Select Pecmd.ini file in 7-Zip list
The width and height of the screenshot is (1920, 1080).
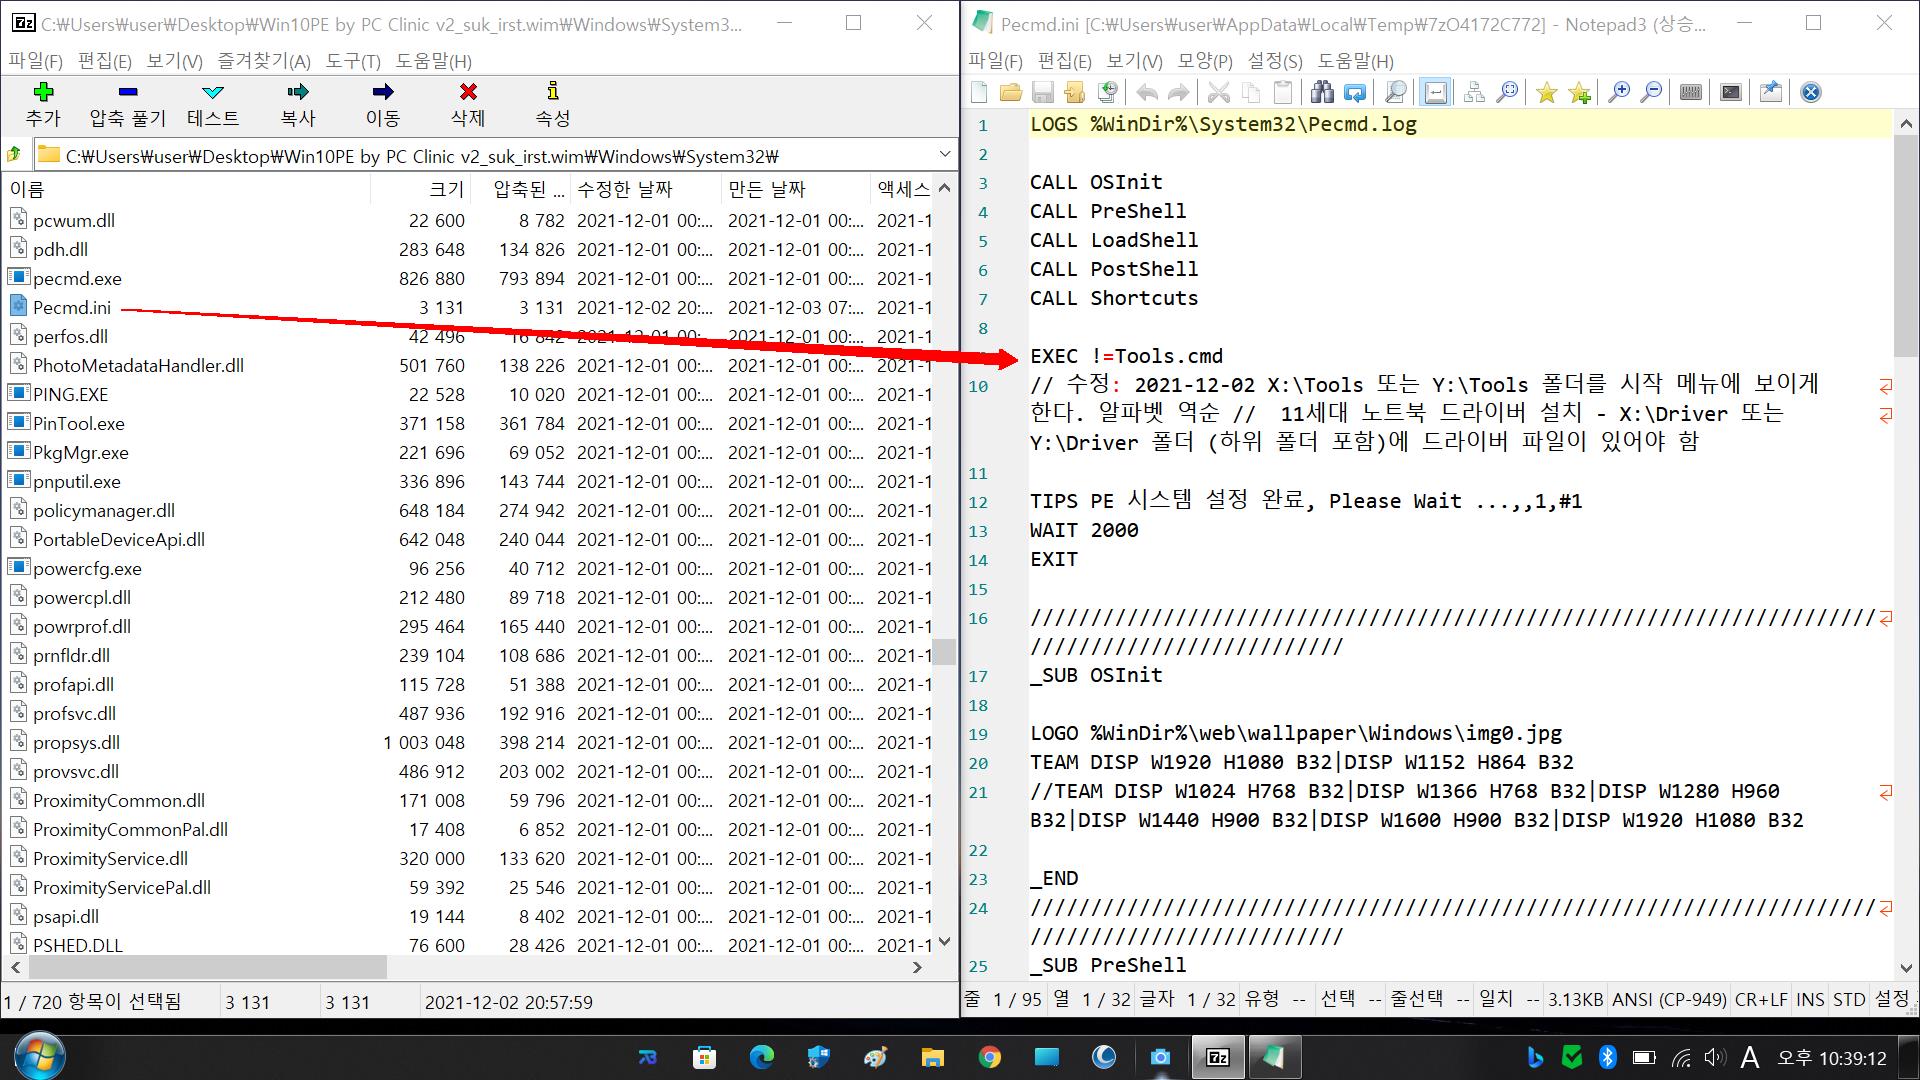click(x=72, y=307)
